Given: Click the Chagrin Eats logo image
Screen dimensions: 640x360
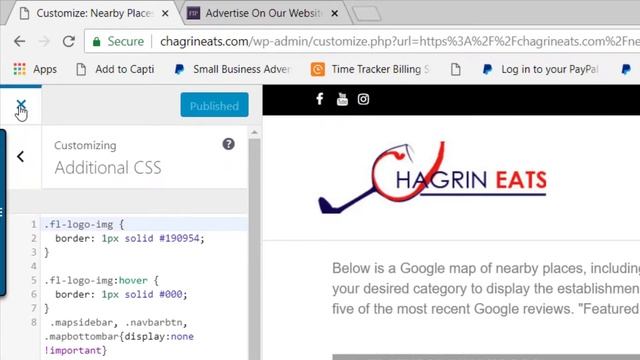Looking at the screenshot, I should tap(433, 178).
